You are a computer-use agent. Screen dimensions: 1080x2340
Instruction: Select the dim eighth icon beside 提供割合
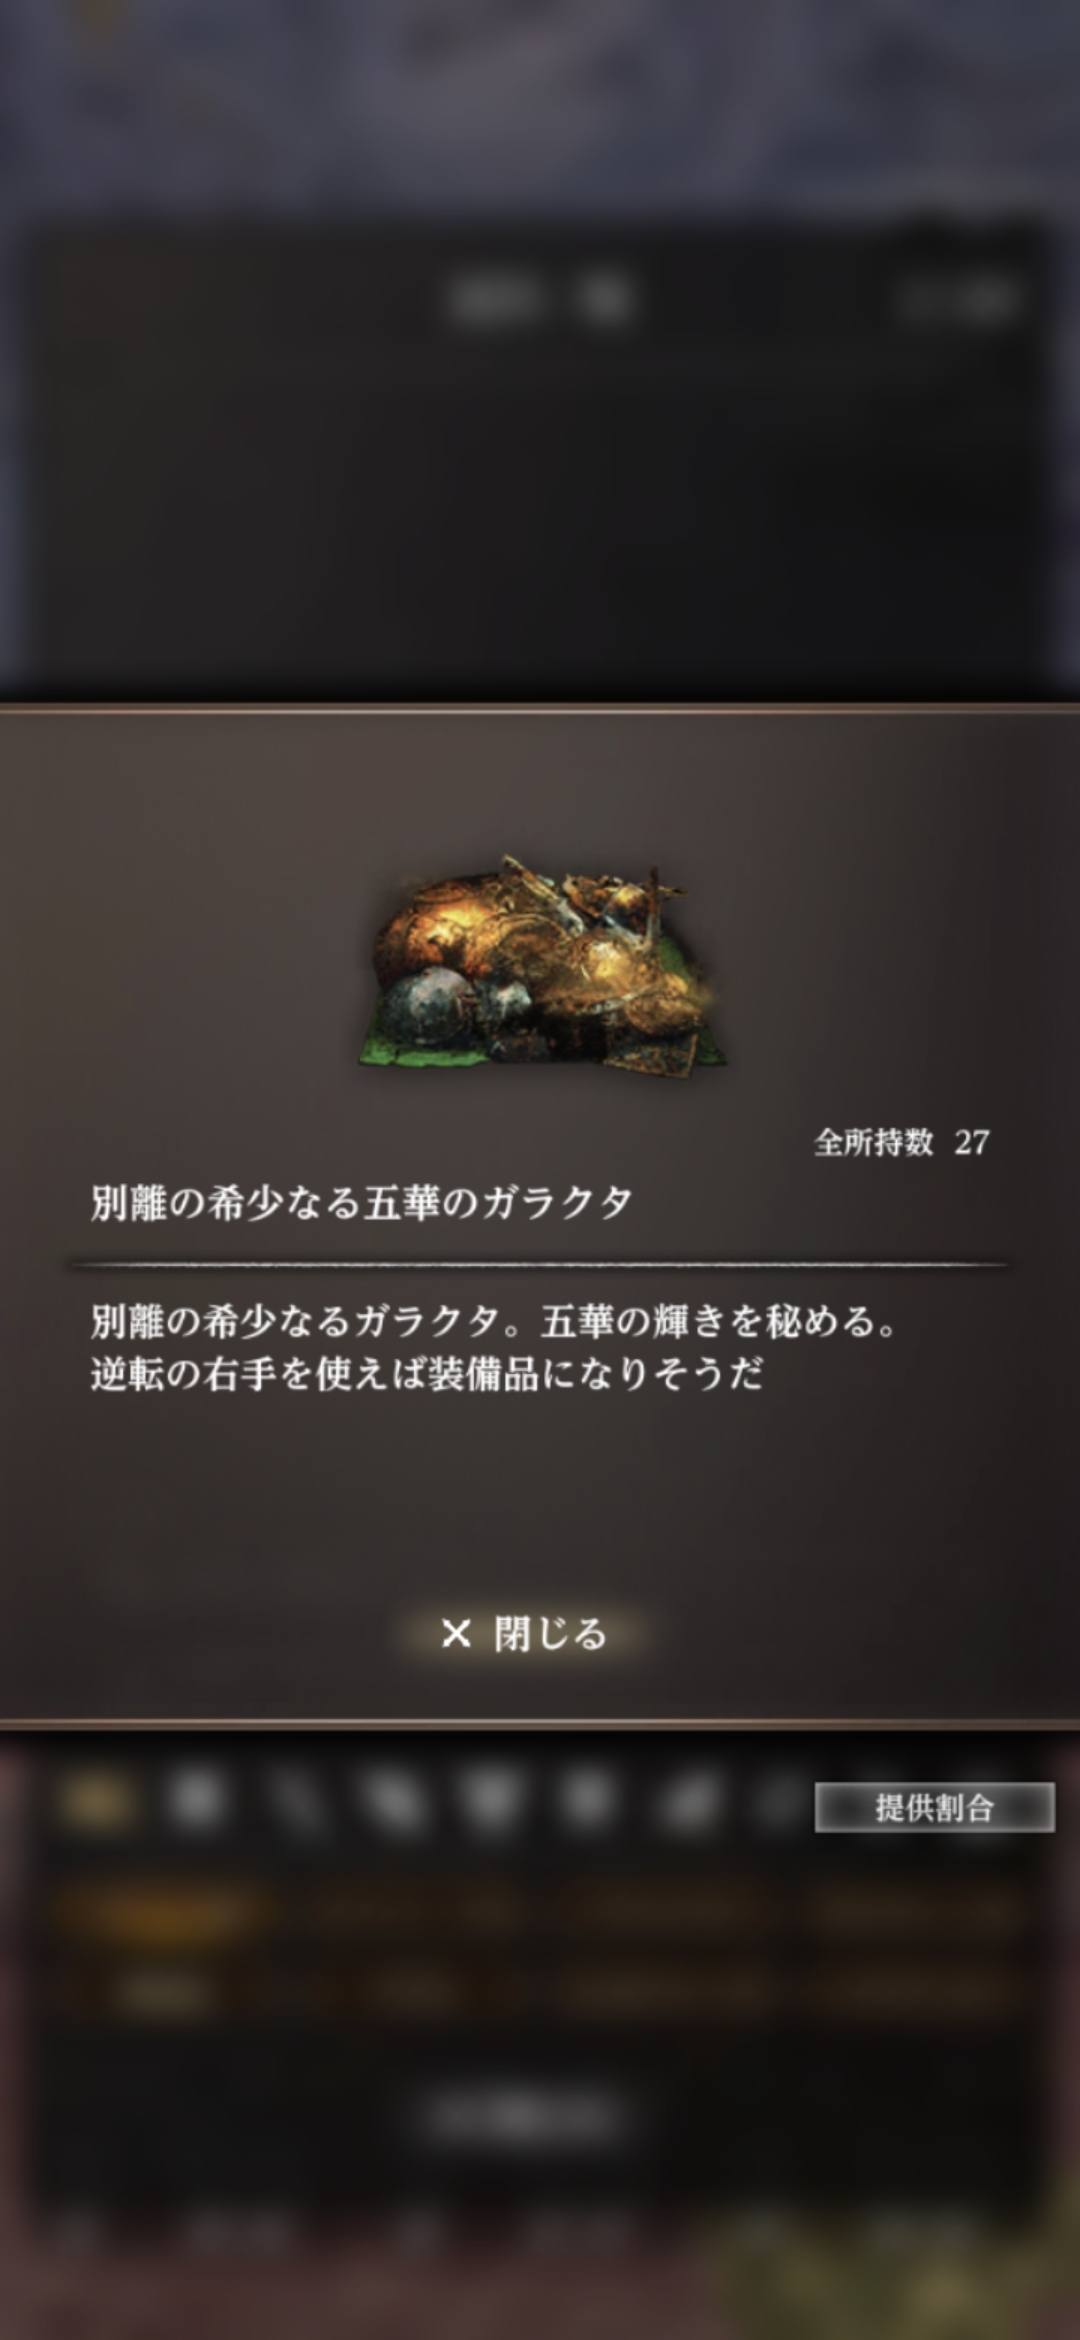click(x=780, y=1803)
